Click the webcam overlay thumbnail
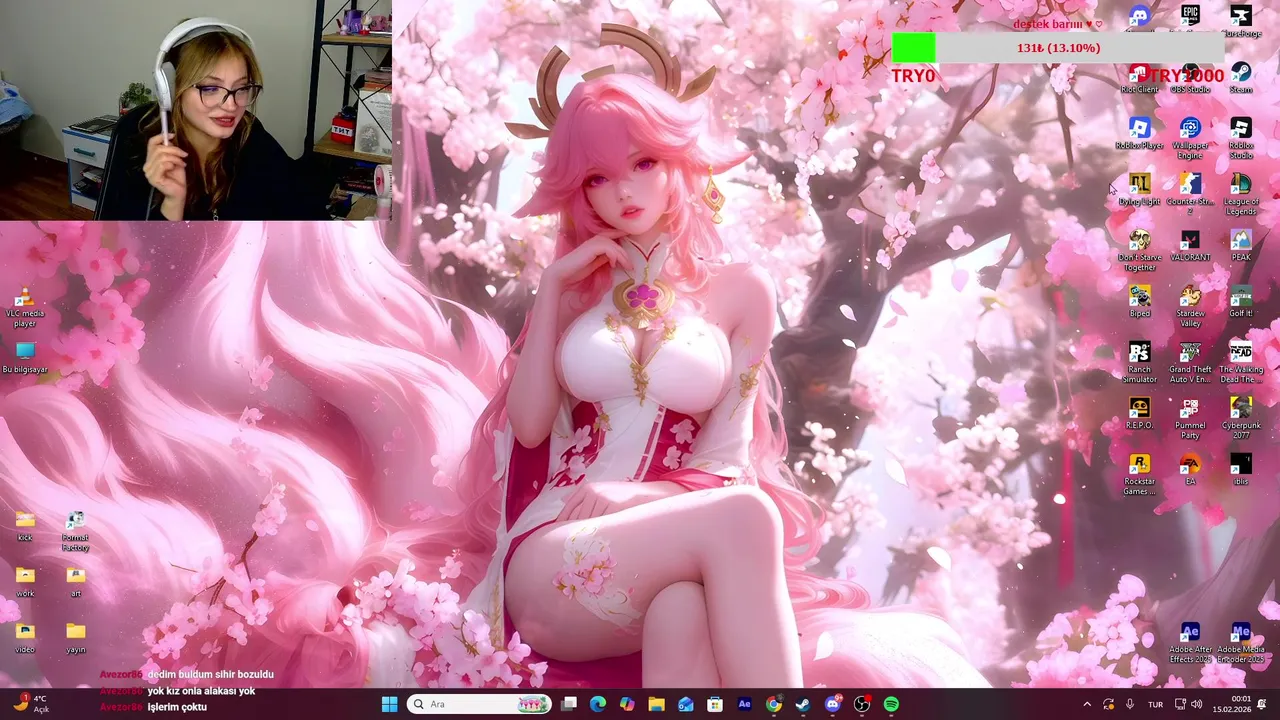This screenshot has height=720, width=1280. coord(196,110)
